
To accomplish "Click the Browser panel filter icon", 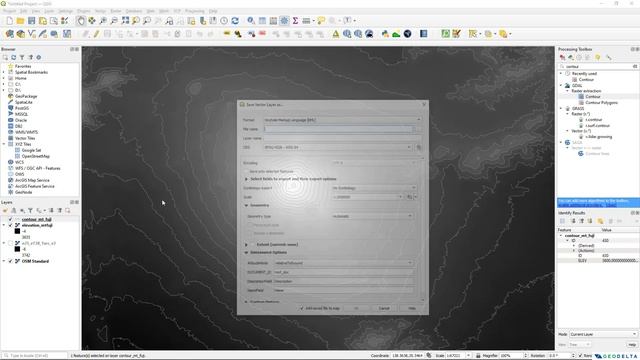I will coord(22,58).
